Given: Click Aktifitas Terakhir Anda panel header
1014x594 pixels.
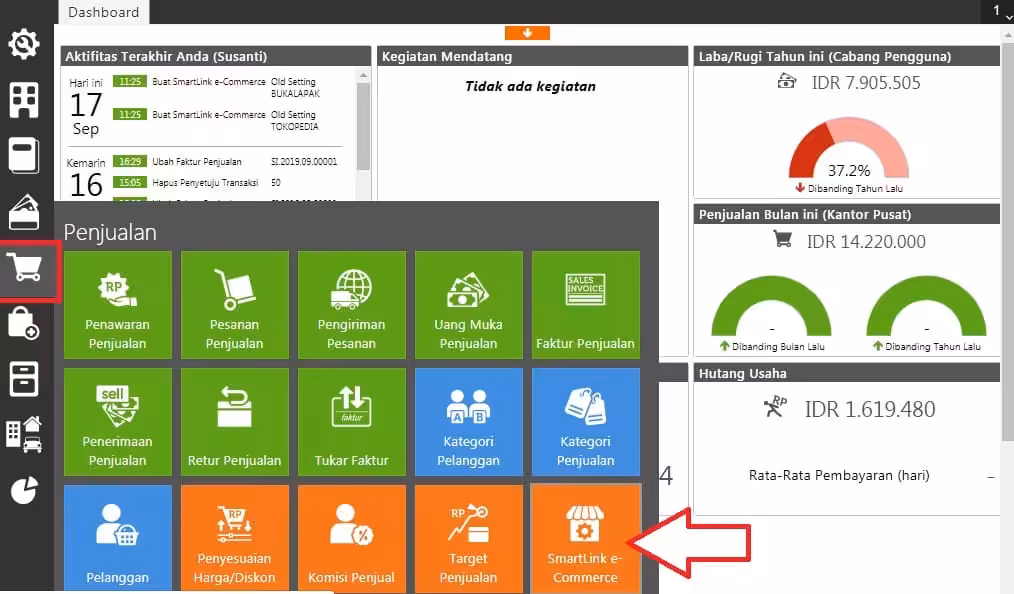Looking at the screenshot, I should click(x=216, y=56).
